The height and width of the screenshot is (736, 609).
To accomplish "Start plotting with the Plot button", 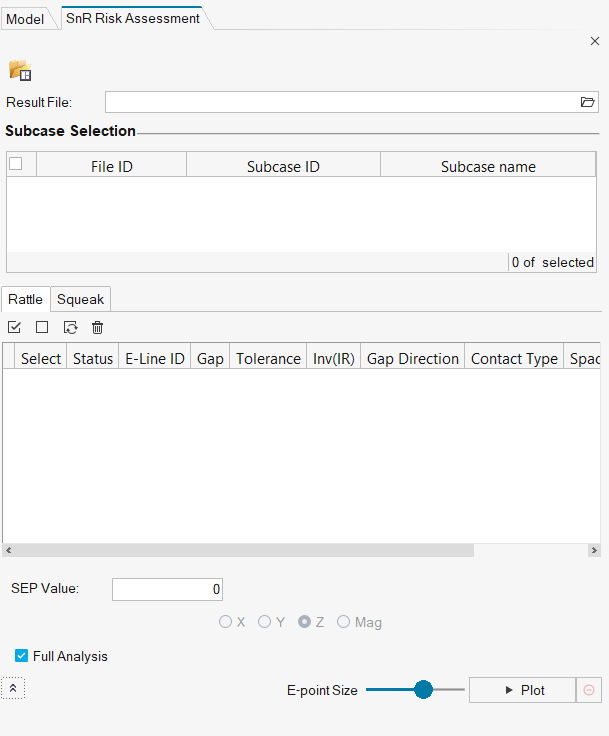I will [x=522, y=690].
